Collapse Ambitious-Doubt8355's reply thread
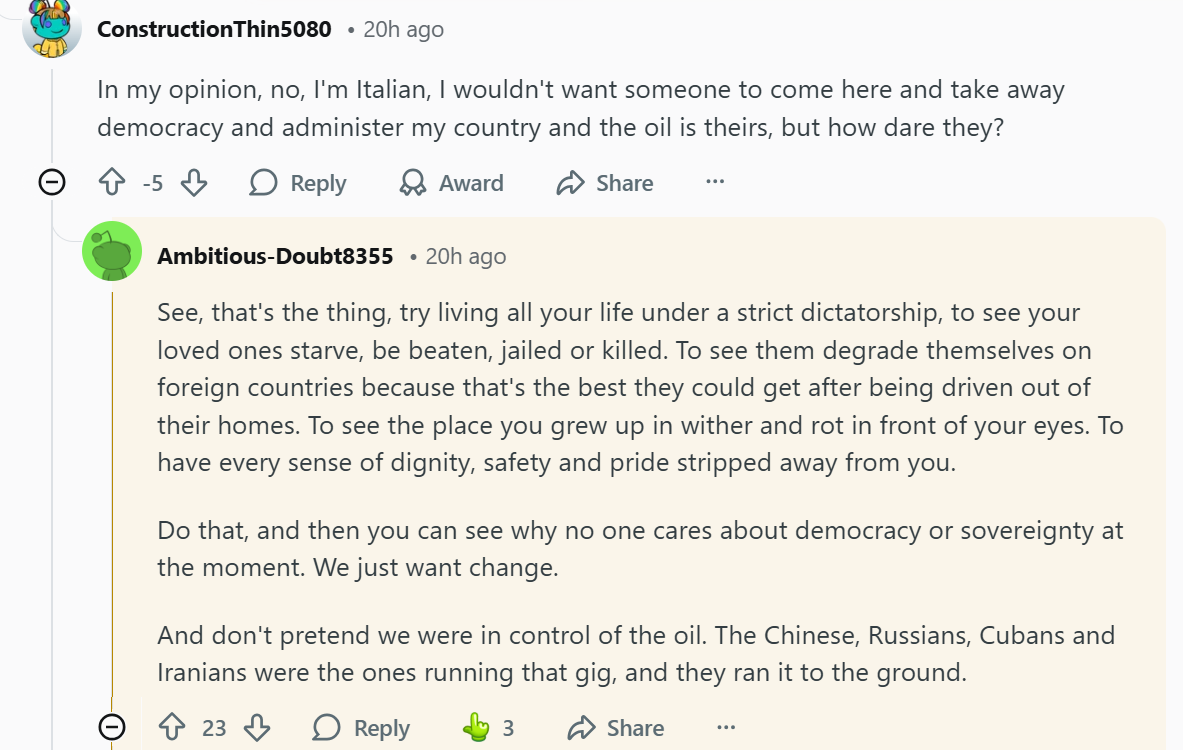1183x750 pixels. pos(112,726)
